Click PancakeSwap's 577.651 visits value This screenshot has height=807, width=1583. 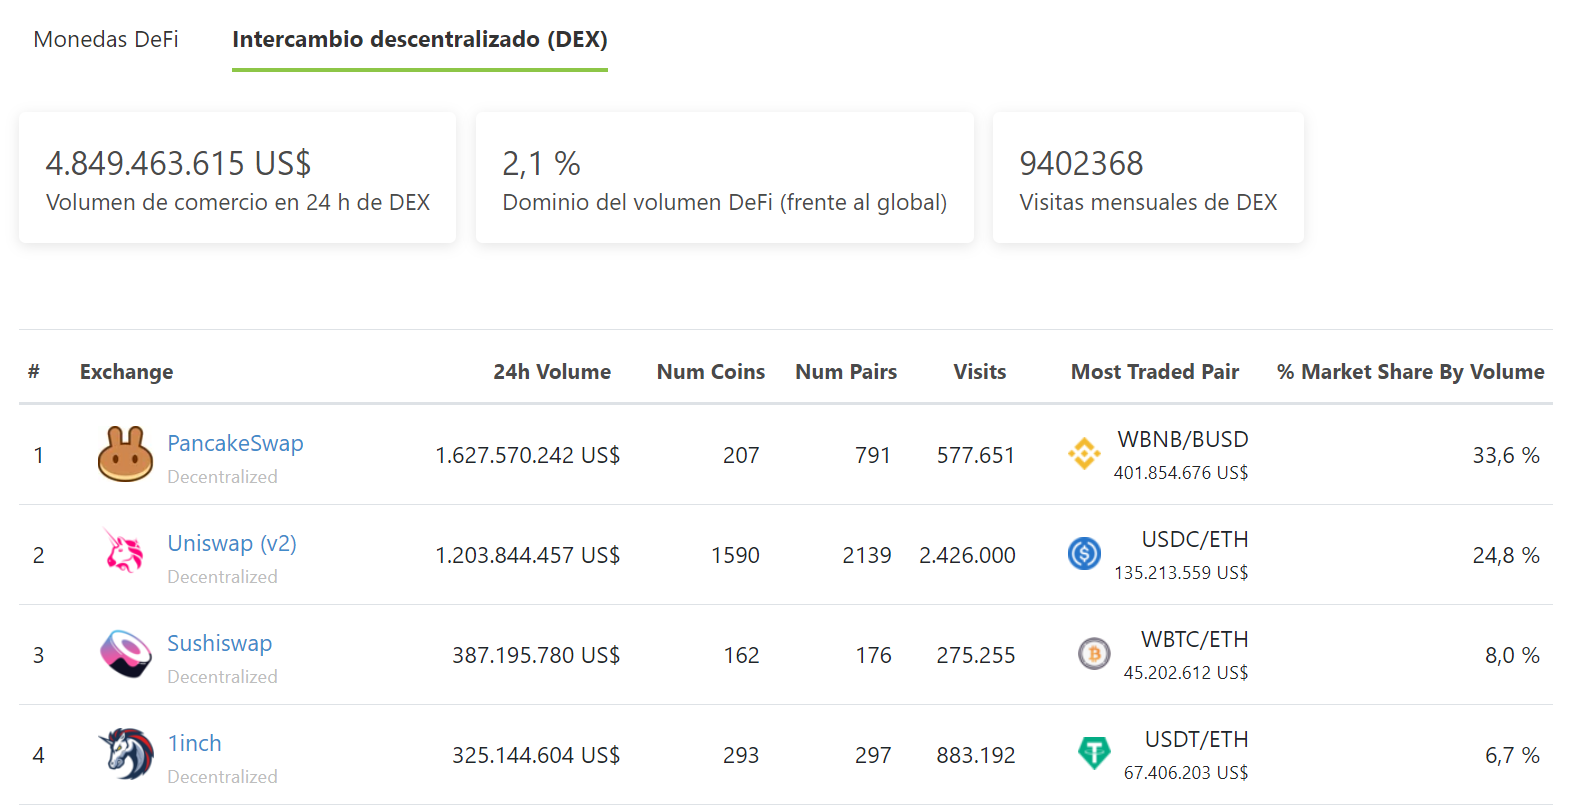click(976, 455)
